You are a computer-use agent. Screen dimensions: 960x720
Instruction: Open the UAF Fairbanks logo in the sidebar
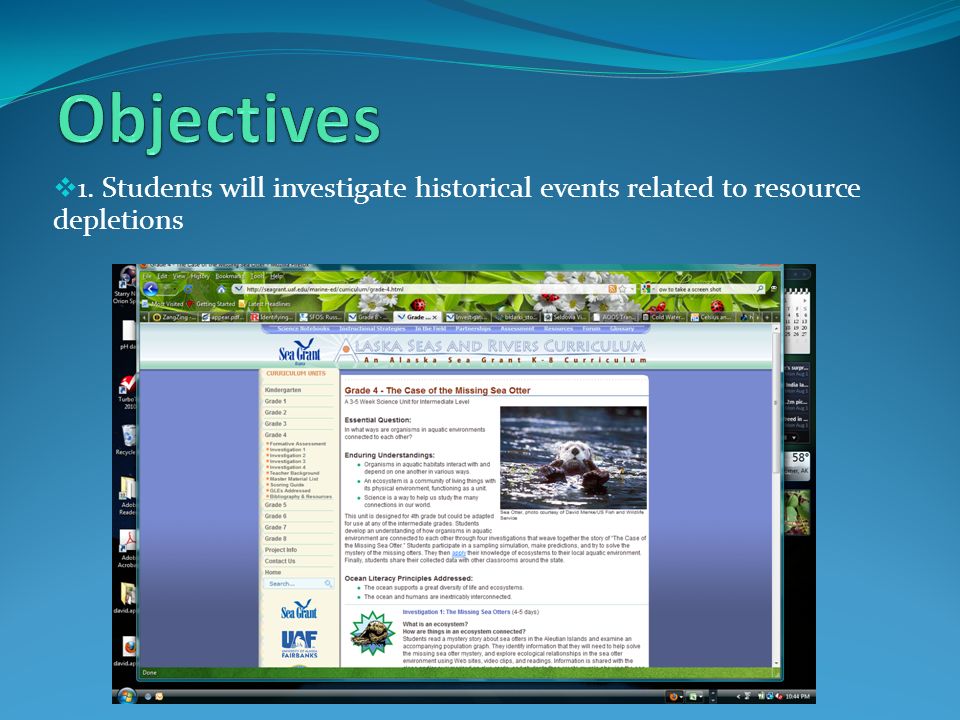[299, 644]
